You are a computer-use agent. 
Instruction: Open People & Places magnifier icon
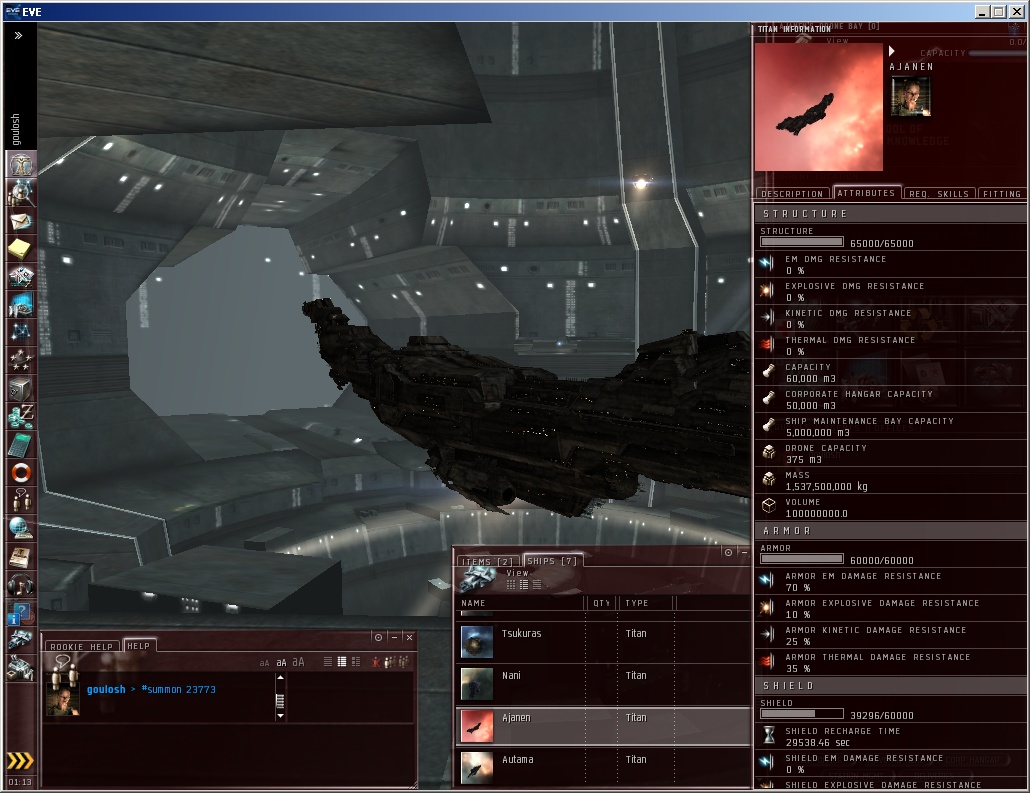(20, 193)
